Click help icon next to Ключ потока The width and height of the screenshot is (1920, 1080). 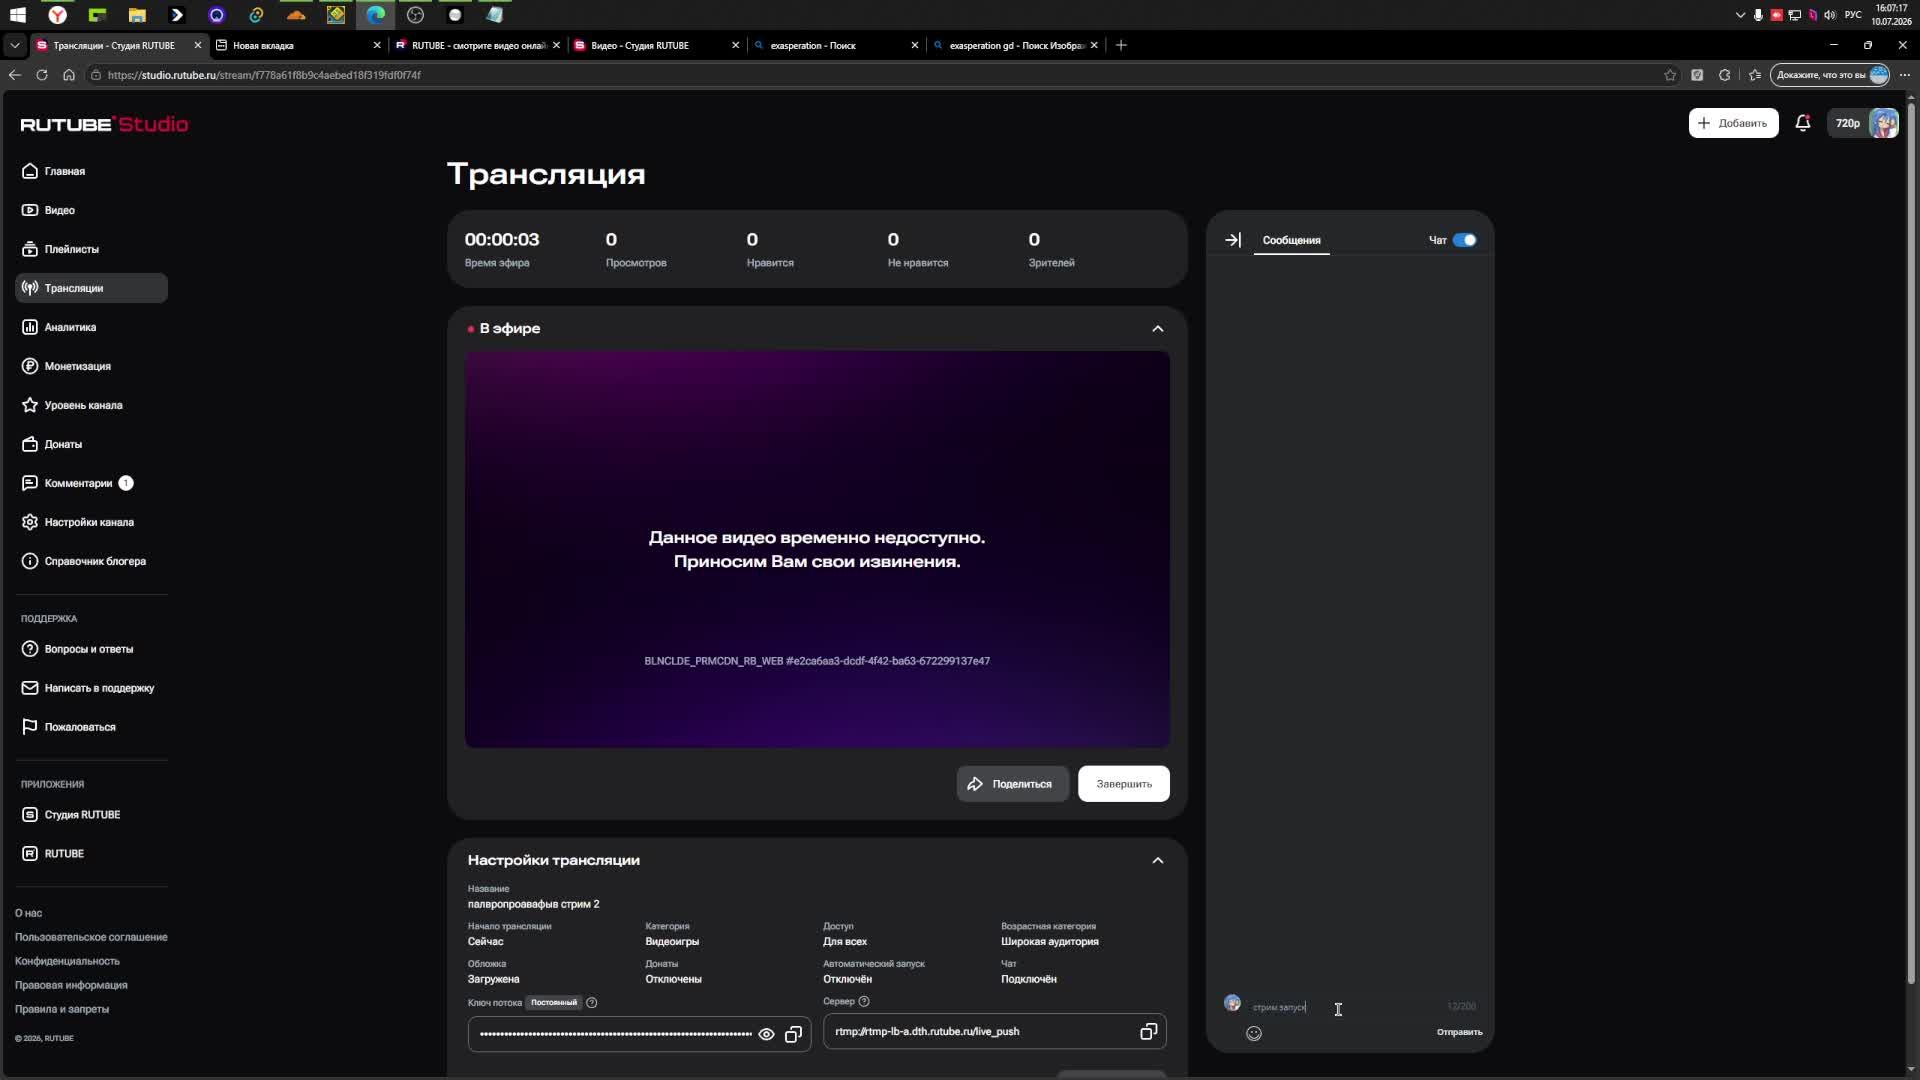tap(591, 1003)
